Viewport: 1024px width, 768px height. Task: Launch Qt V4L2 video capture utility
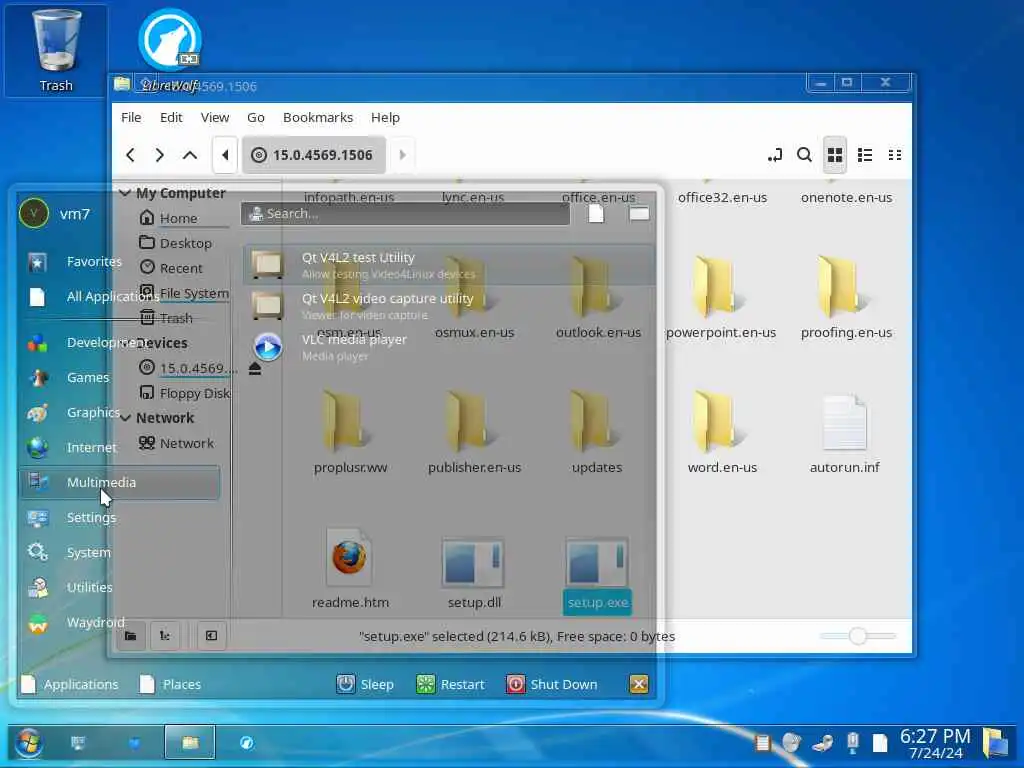449,306
